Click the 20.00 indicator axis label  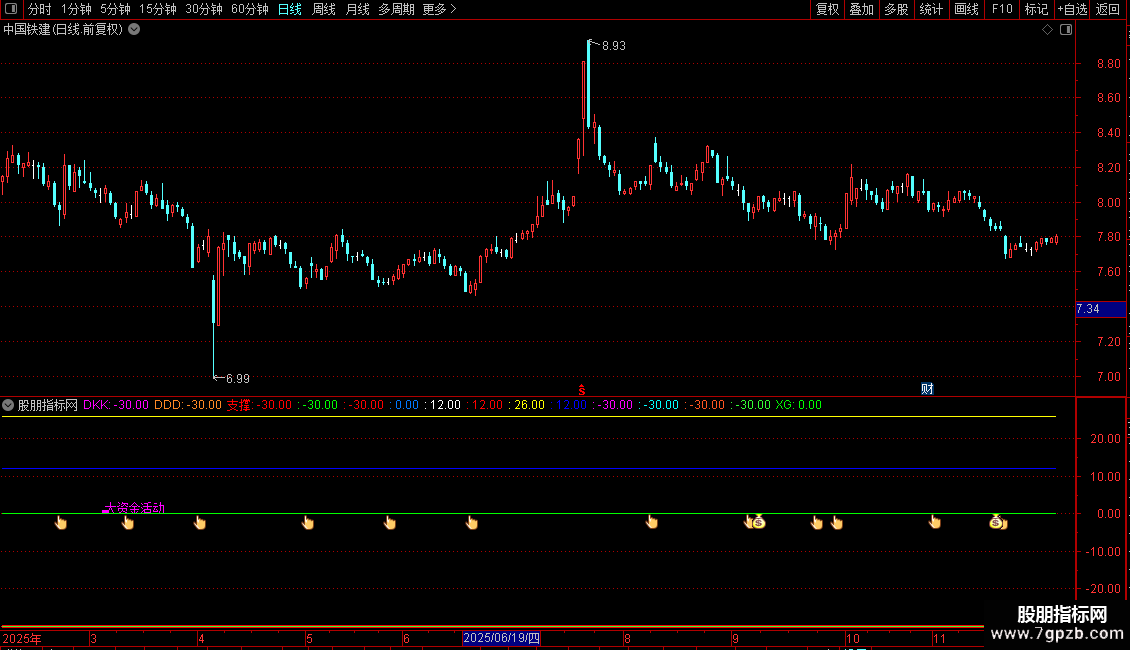[x=1105, y=439]
